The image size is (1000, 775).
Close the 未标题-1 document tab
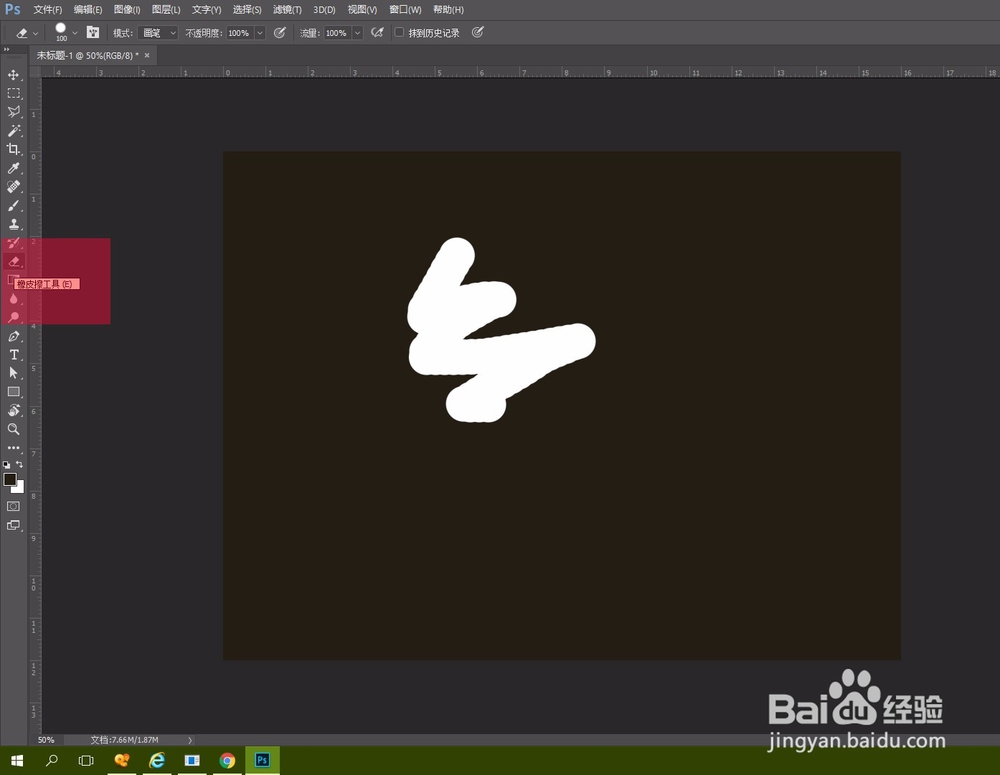(147, 55)
